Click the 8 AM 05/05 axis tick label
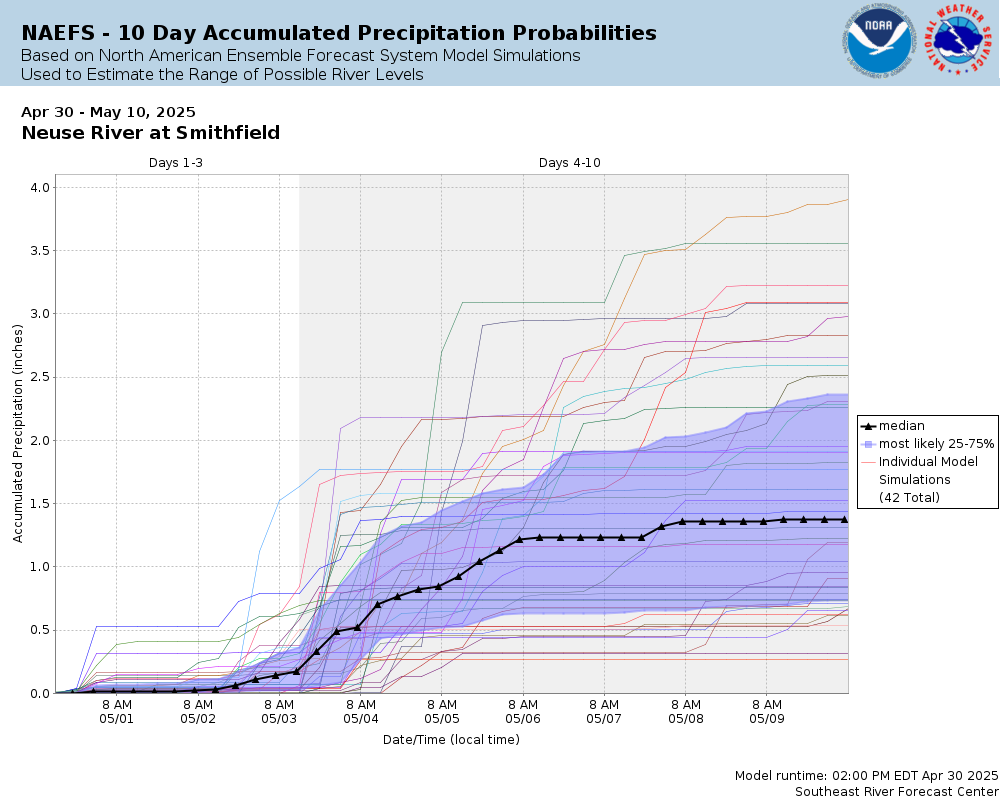 click(x=442, y=711)
